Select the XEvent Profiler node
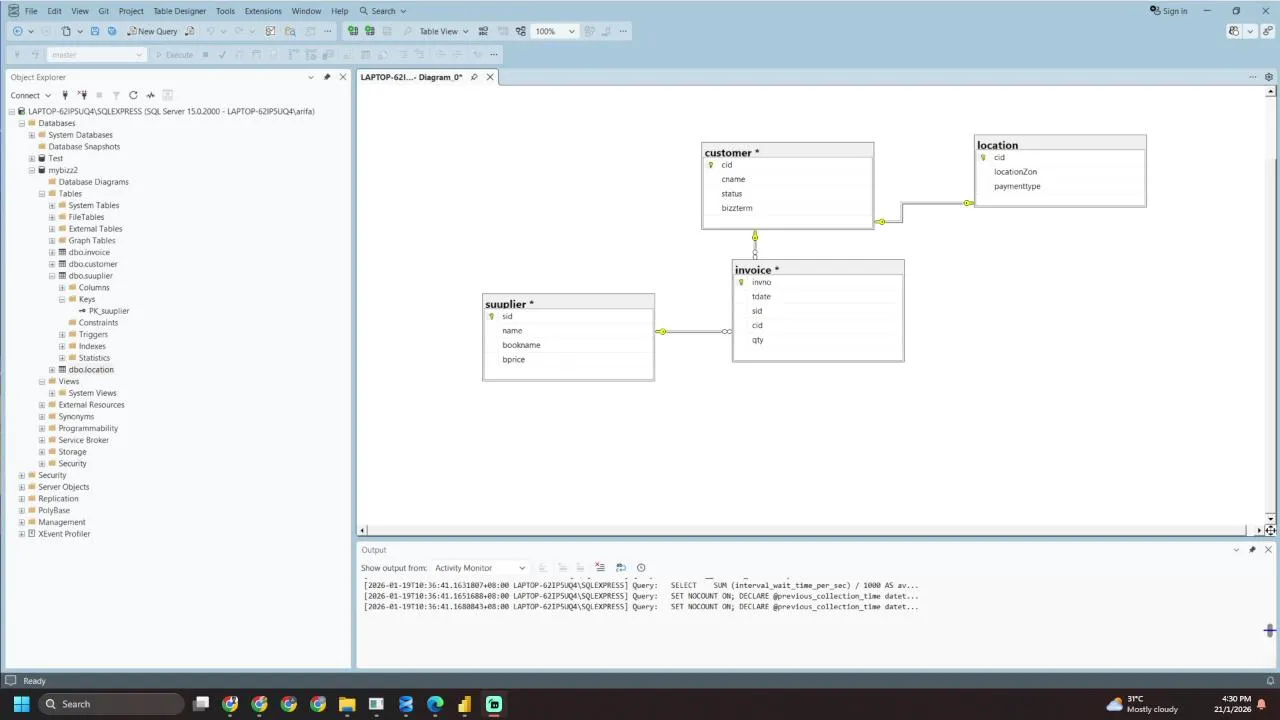 (x=64, y=534)
